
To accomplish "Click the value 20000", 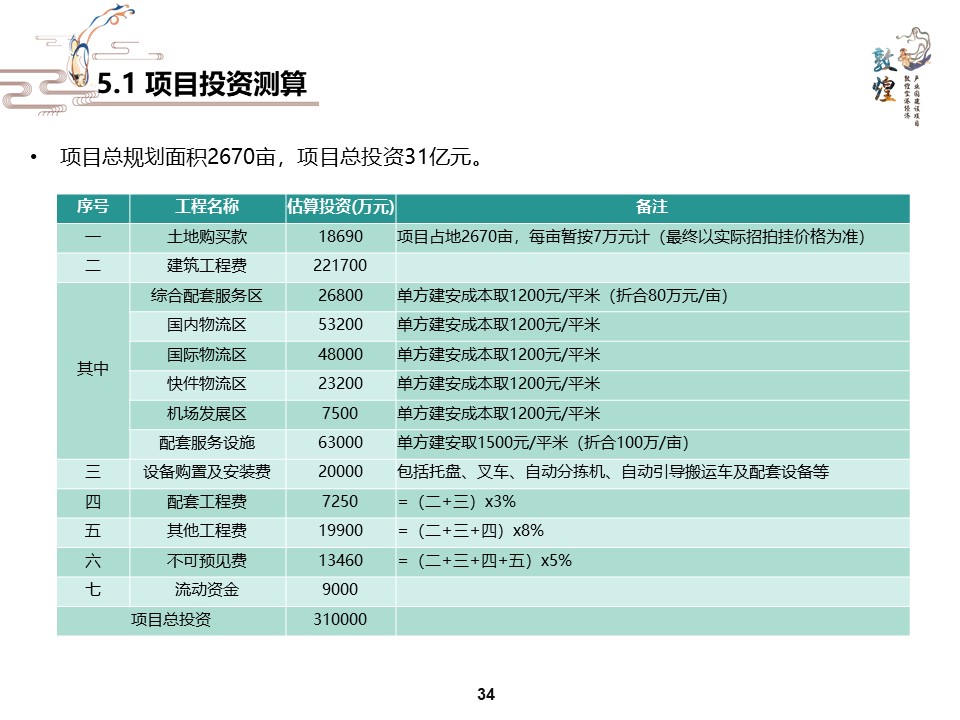I will click(340, 472).
